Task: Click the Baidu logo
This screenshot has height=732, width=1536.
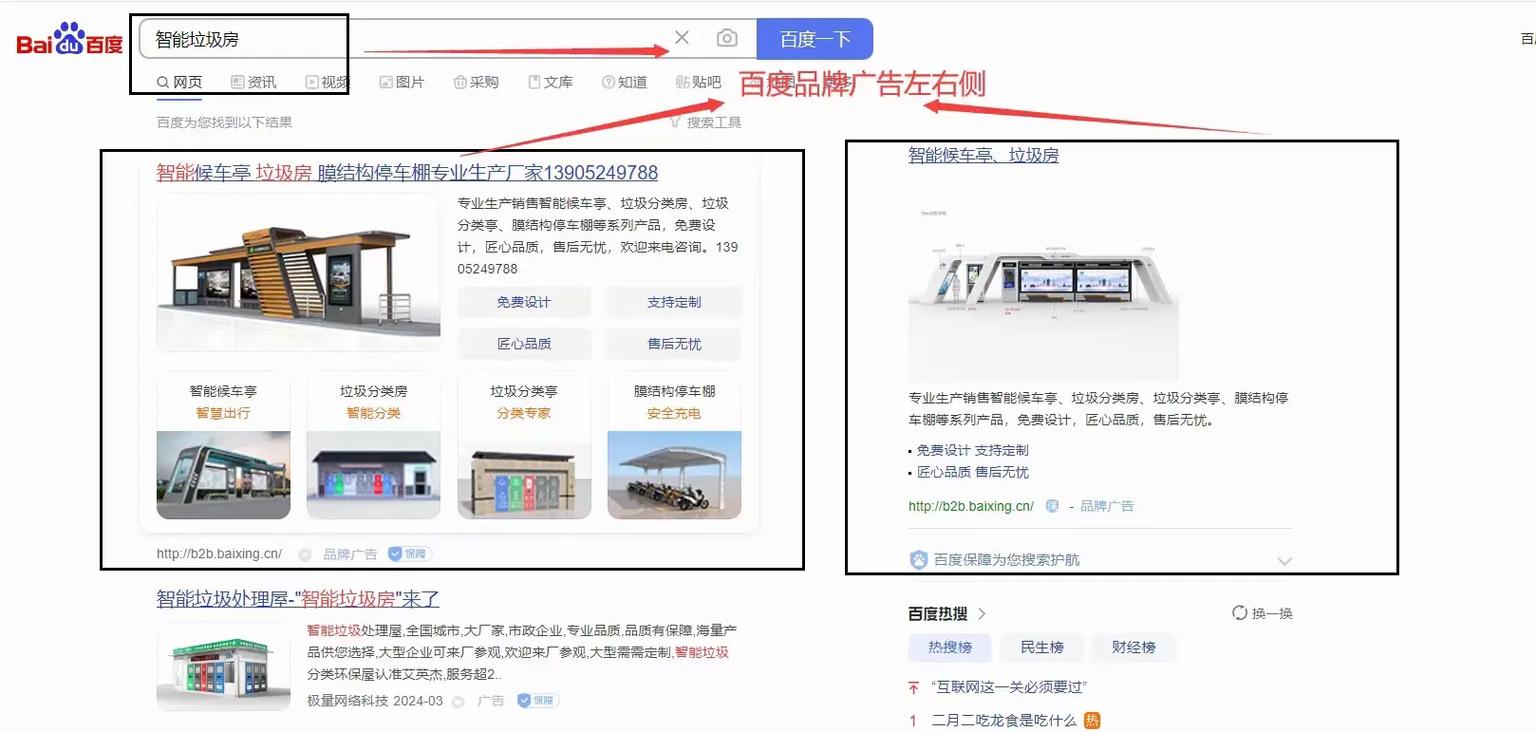Action: [69, 39]
